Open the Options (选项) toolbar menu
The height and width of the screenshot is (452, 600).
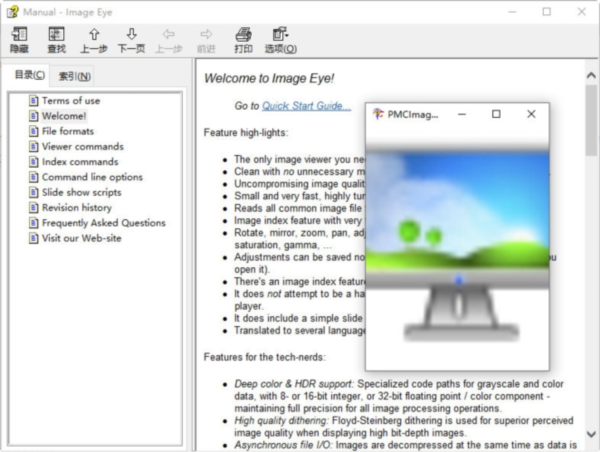(x=281, y=40)
